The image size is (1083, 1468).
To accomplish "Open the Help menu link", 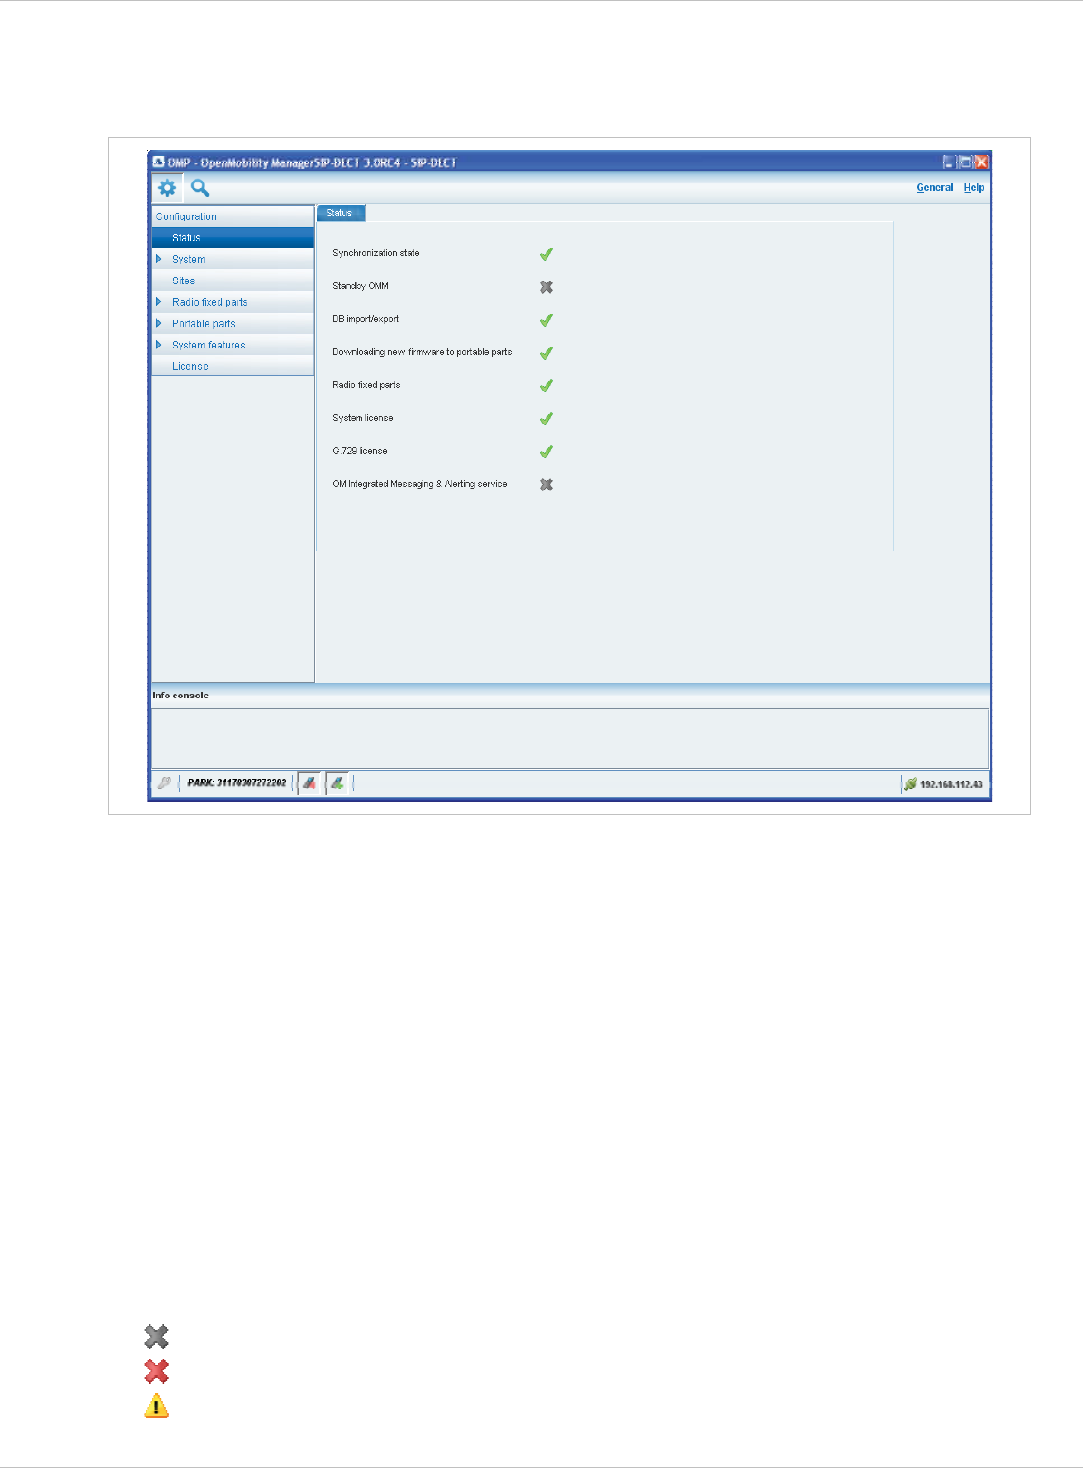I will (x=974, y=188).
